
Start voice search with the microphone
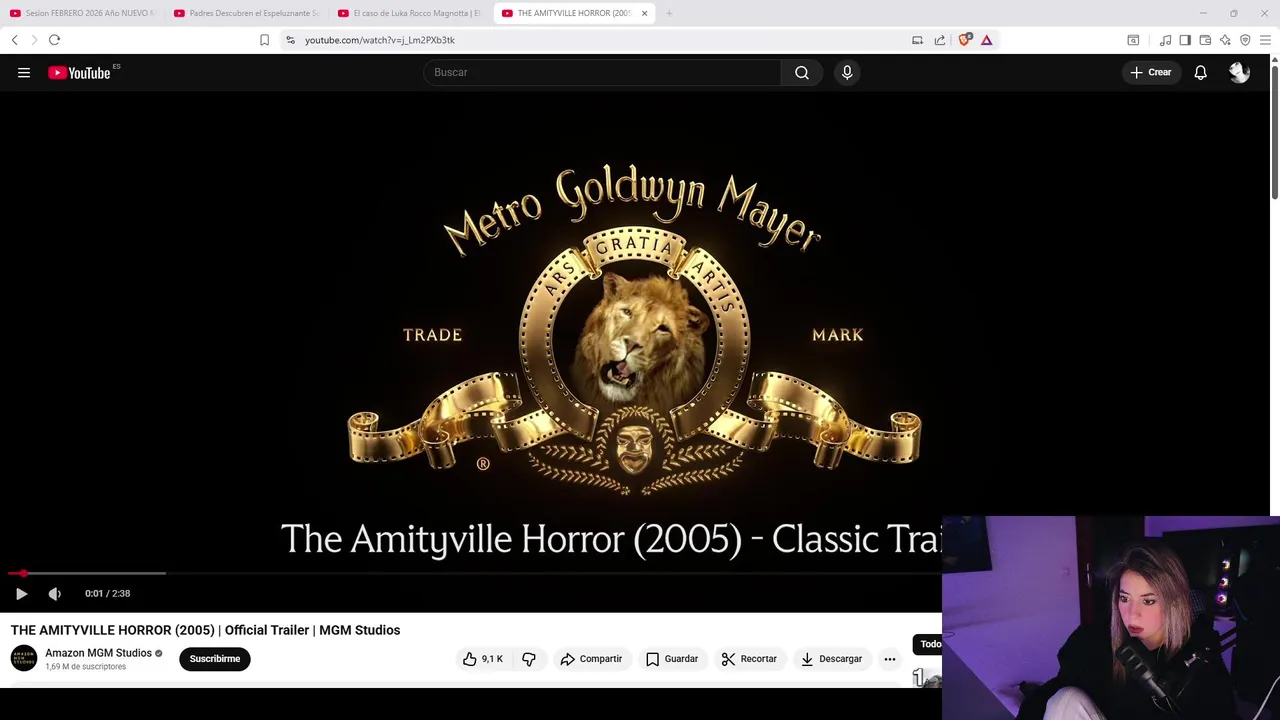847,72
